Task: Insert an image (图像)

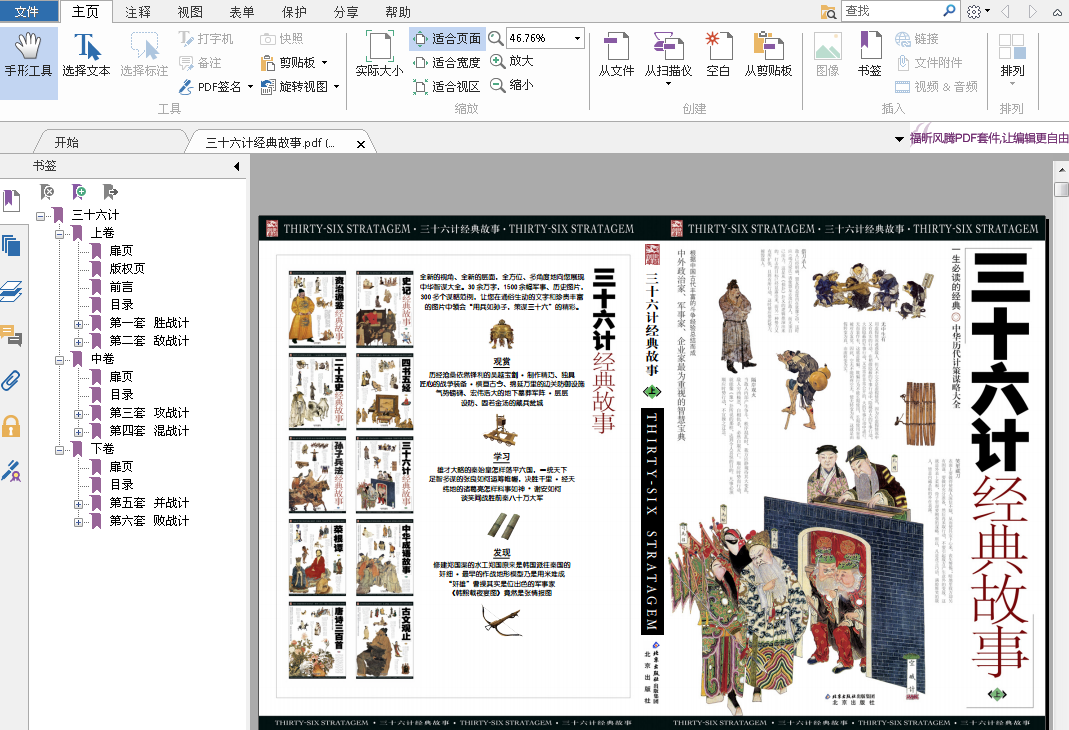Action: coord(828,55)
